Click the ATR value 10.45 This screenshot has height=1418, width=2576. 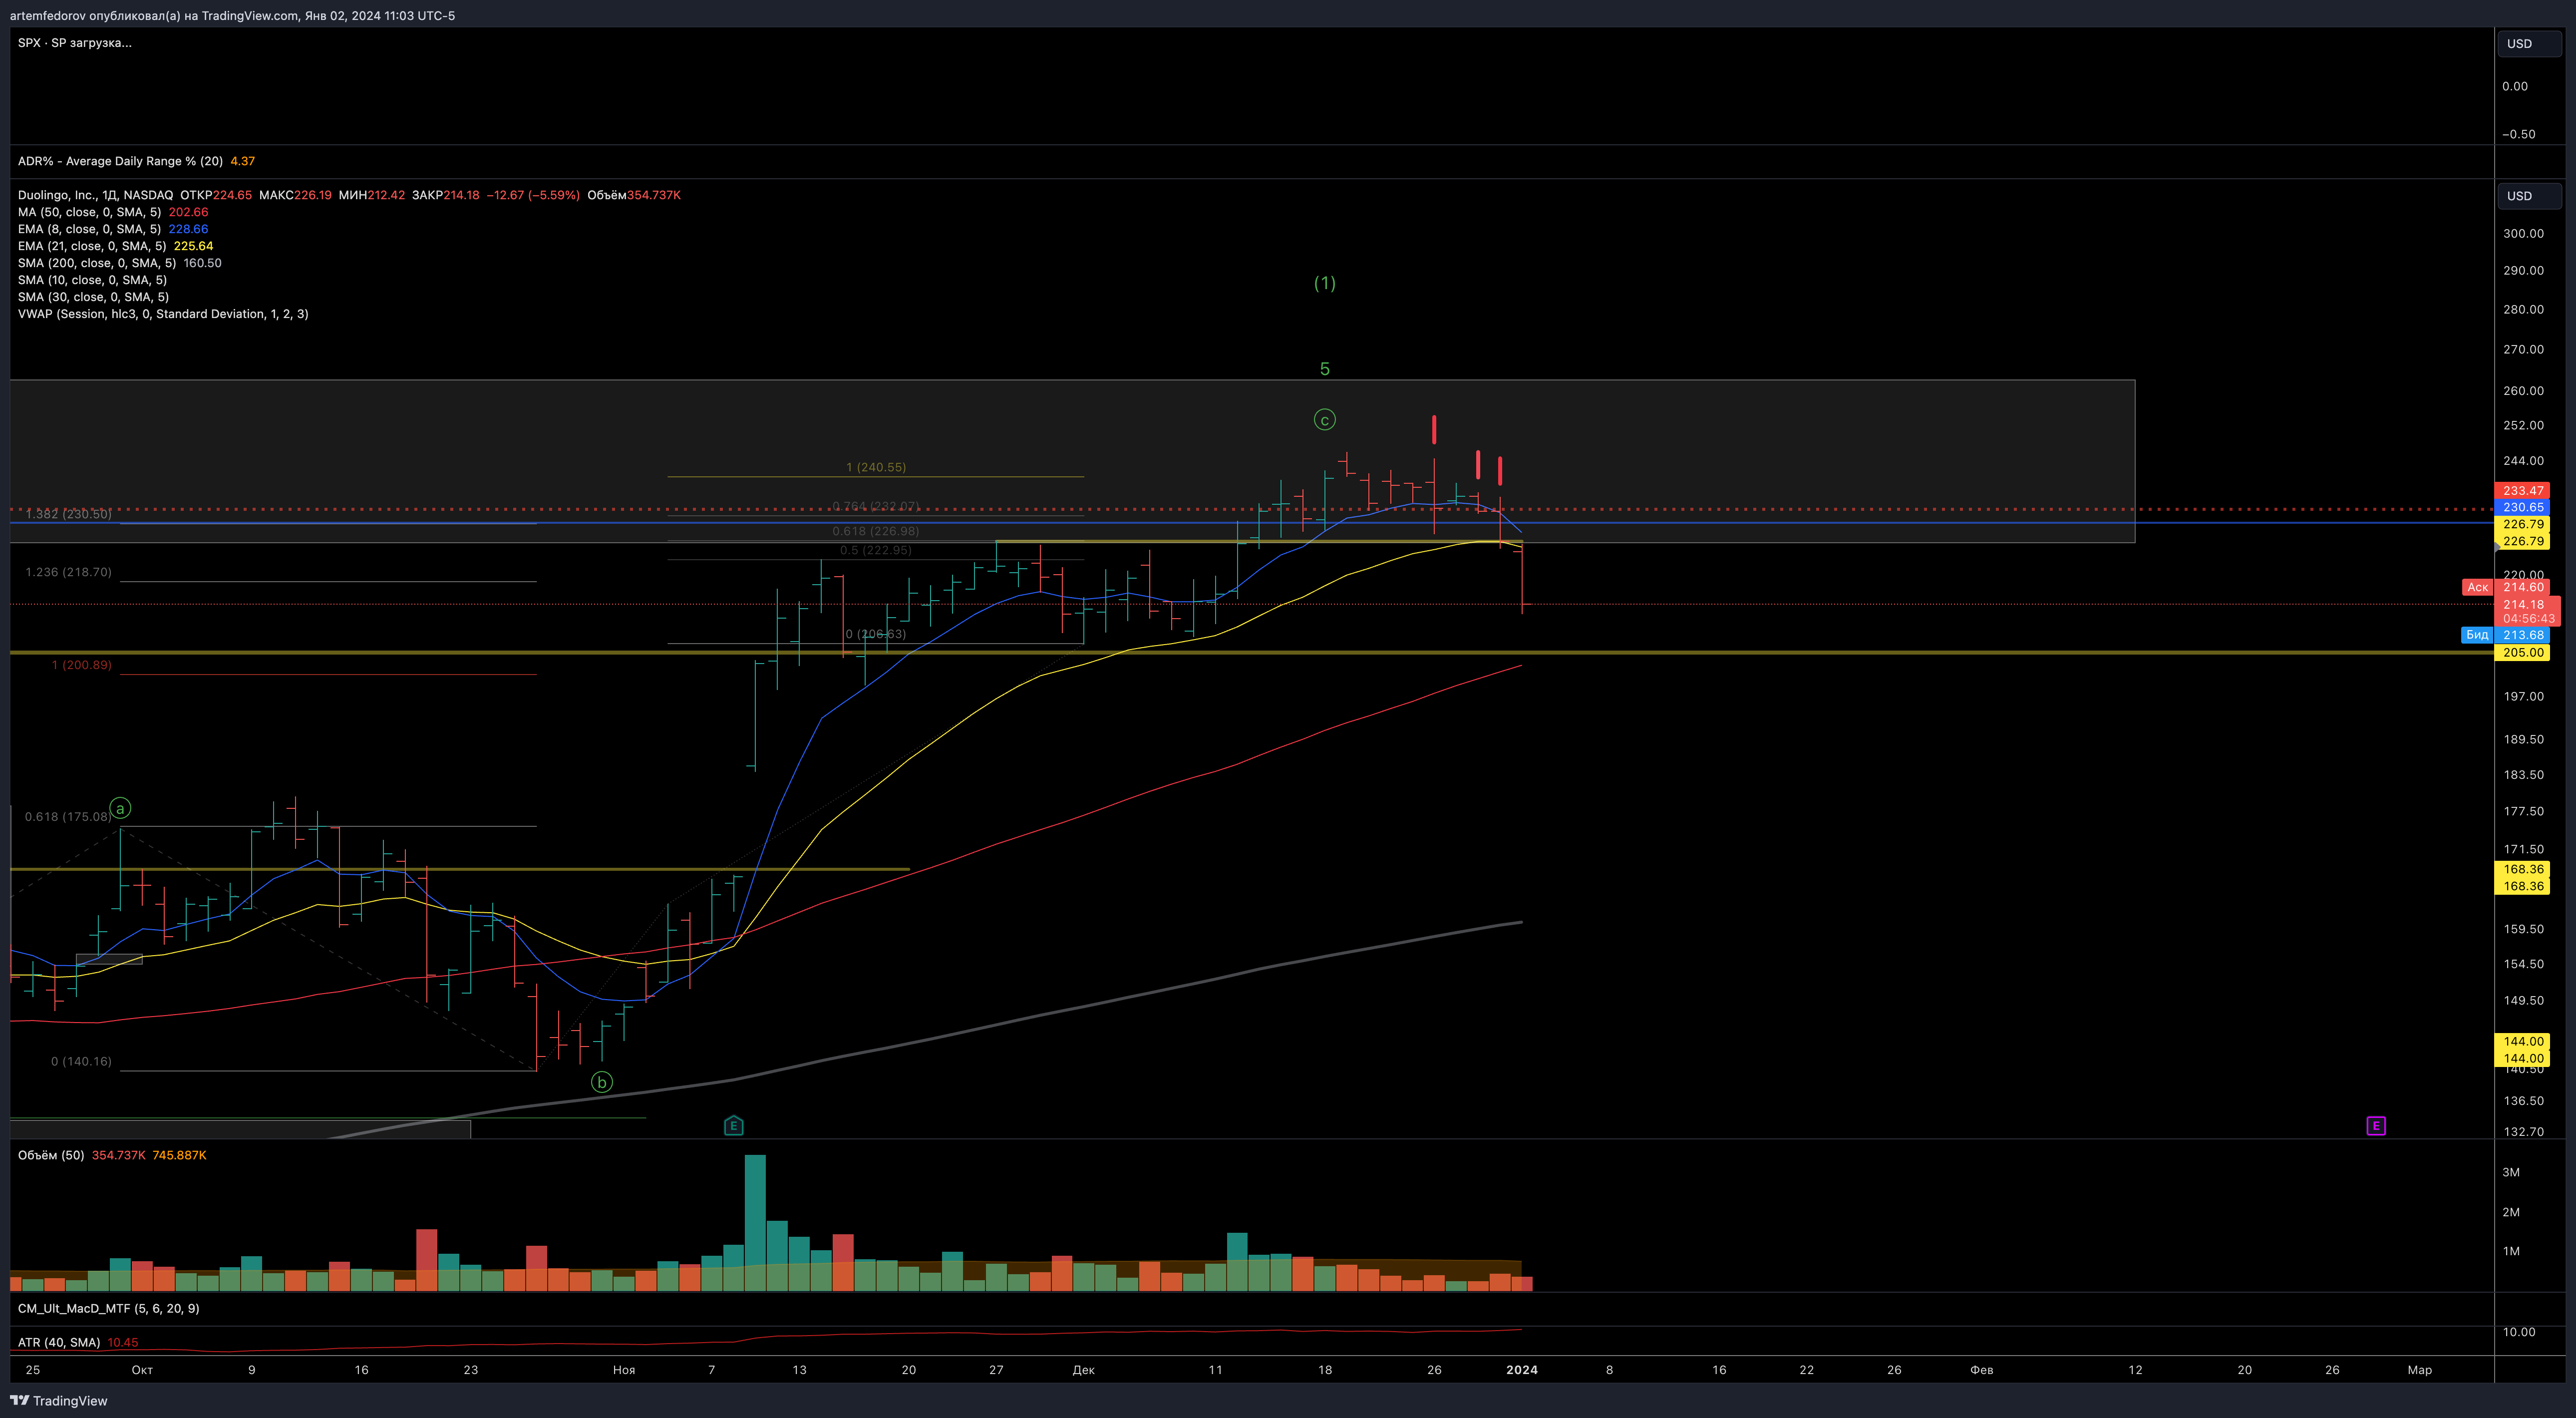tap(123, 1342)
